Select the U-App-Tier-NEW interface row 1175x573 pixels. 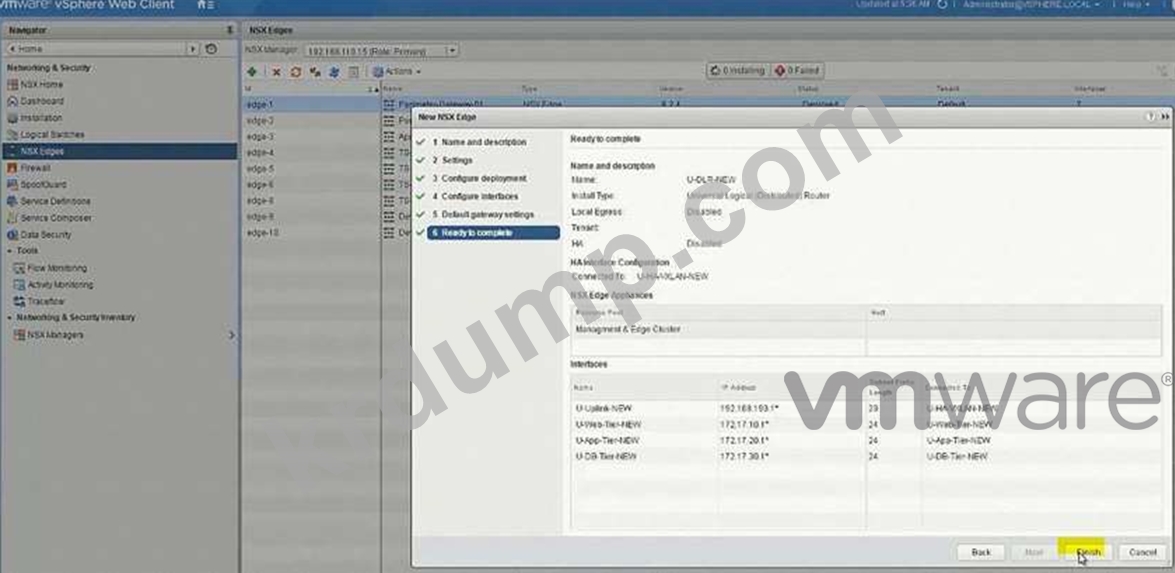(x=865, y=440)
